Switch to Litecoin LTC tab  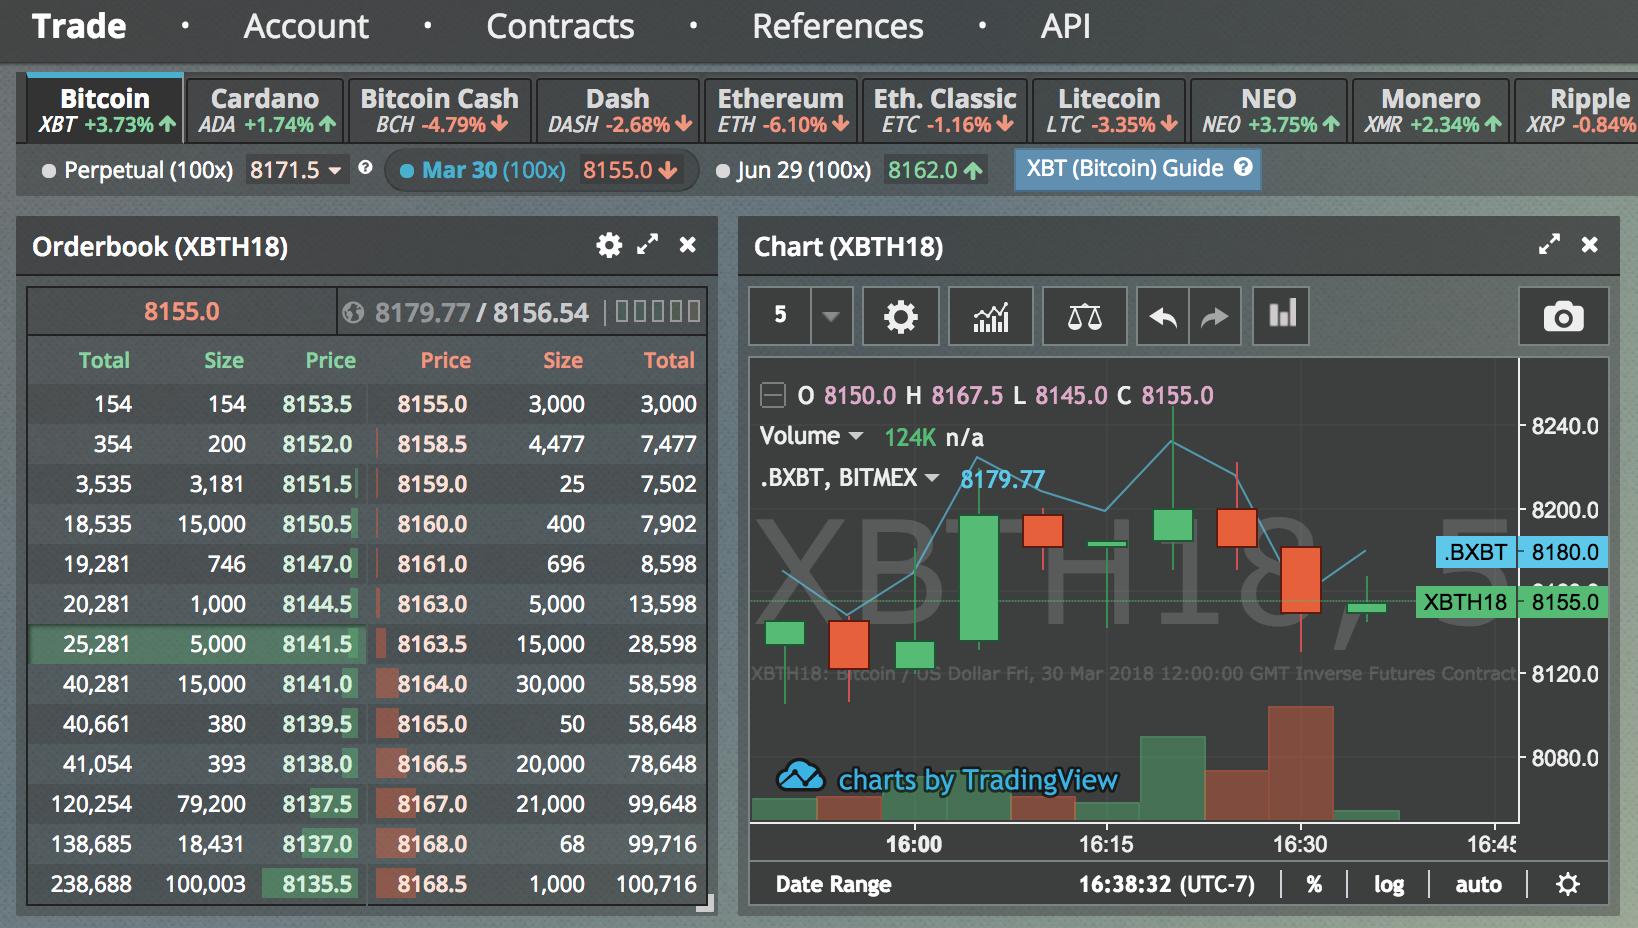click(x=1109, y=110)
